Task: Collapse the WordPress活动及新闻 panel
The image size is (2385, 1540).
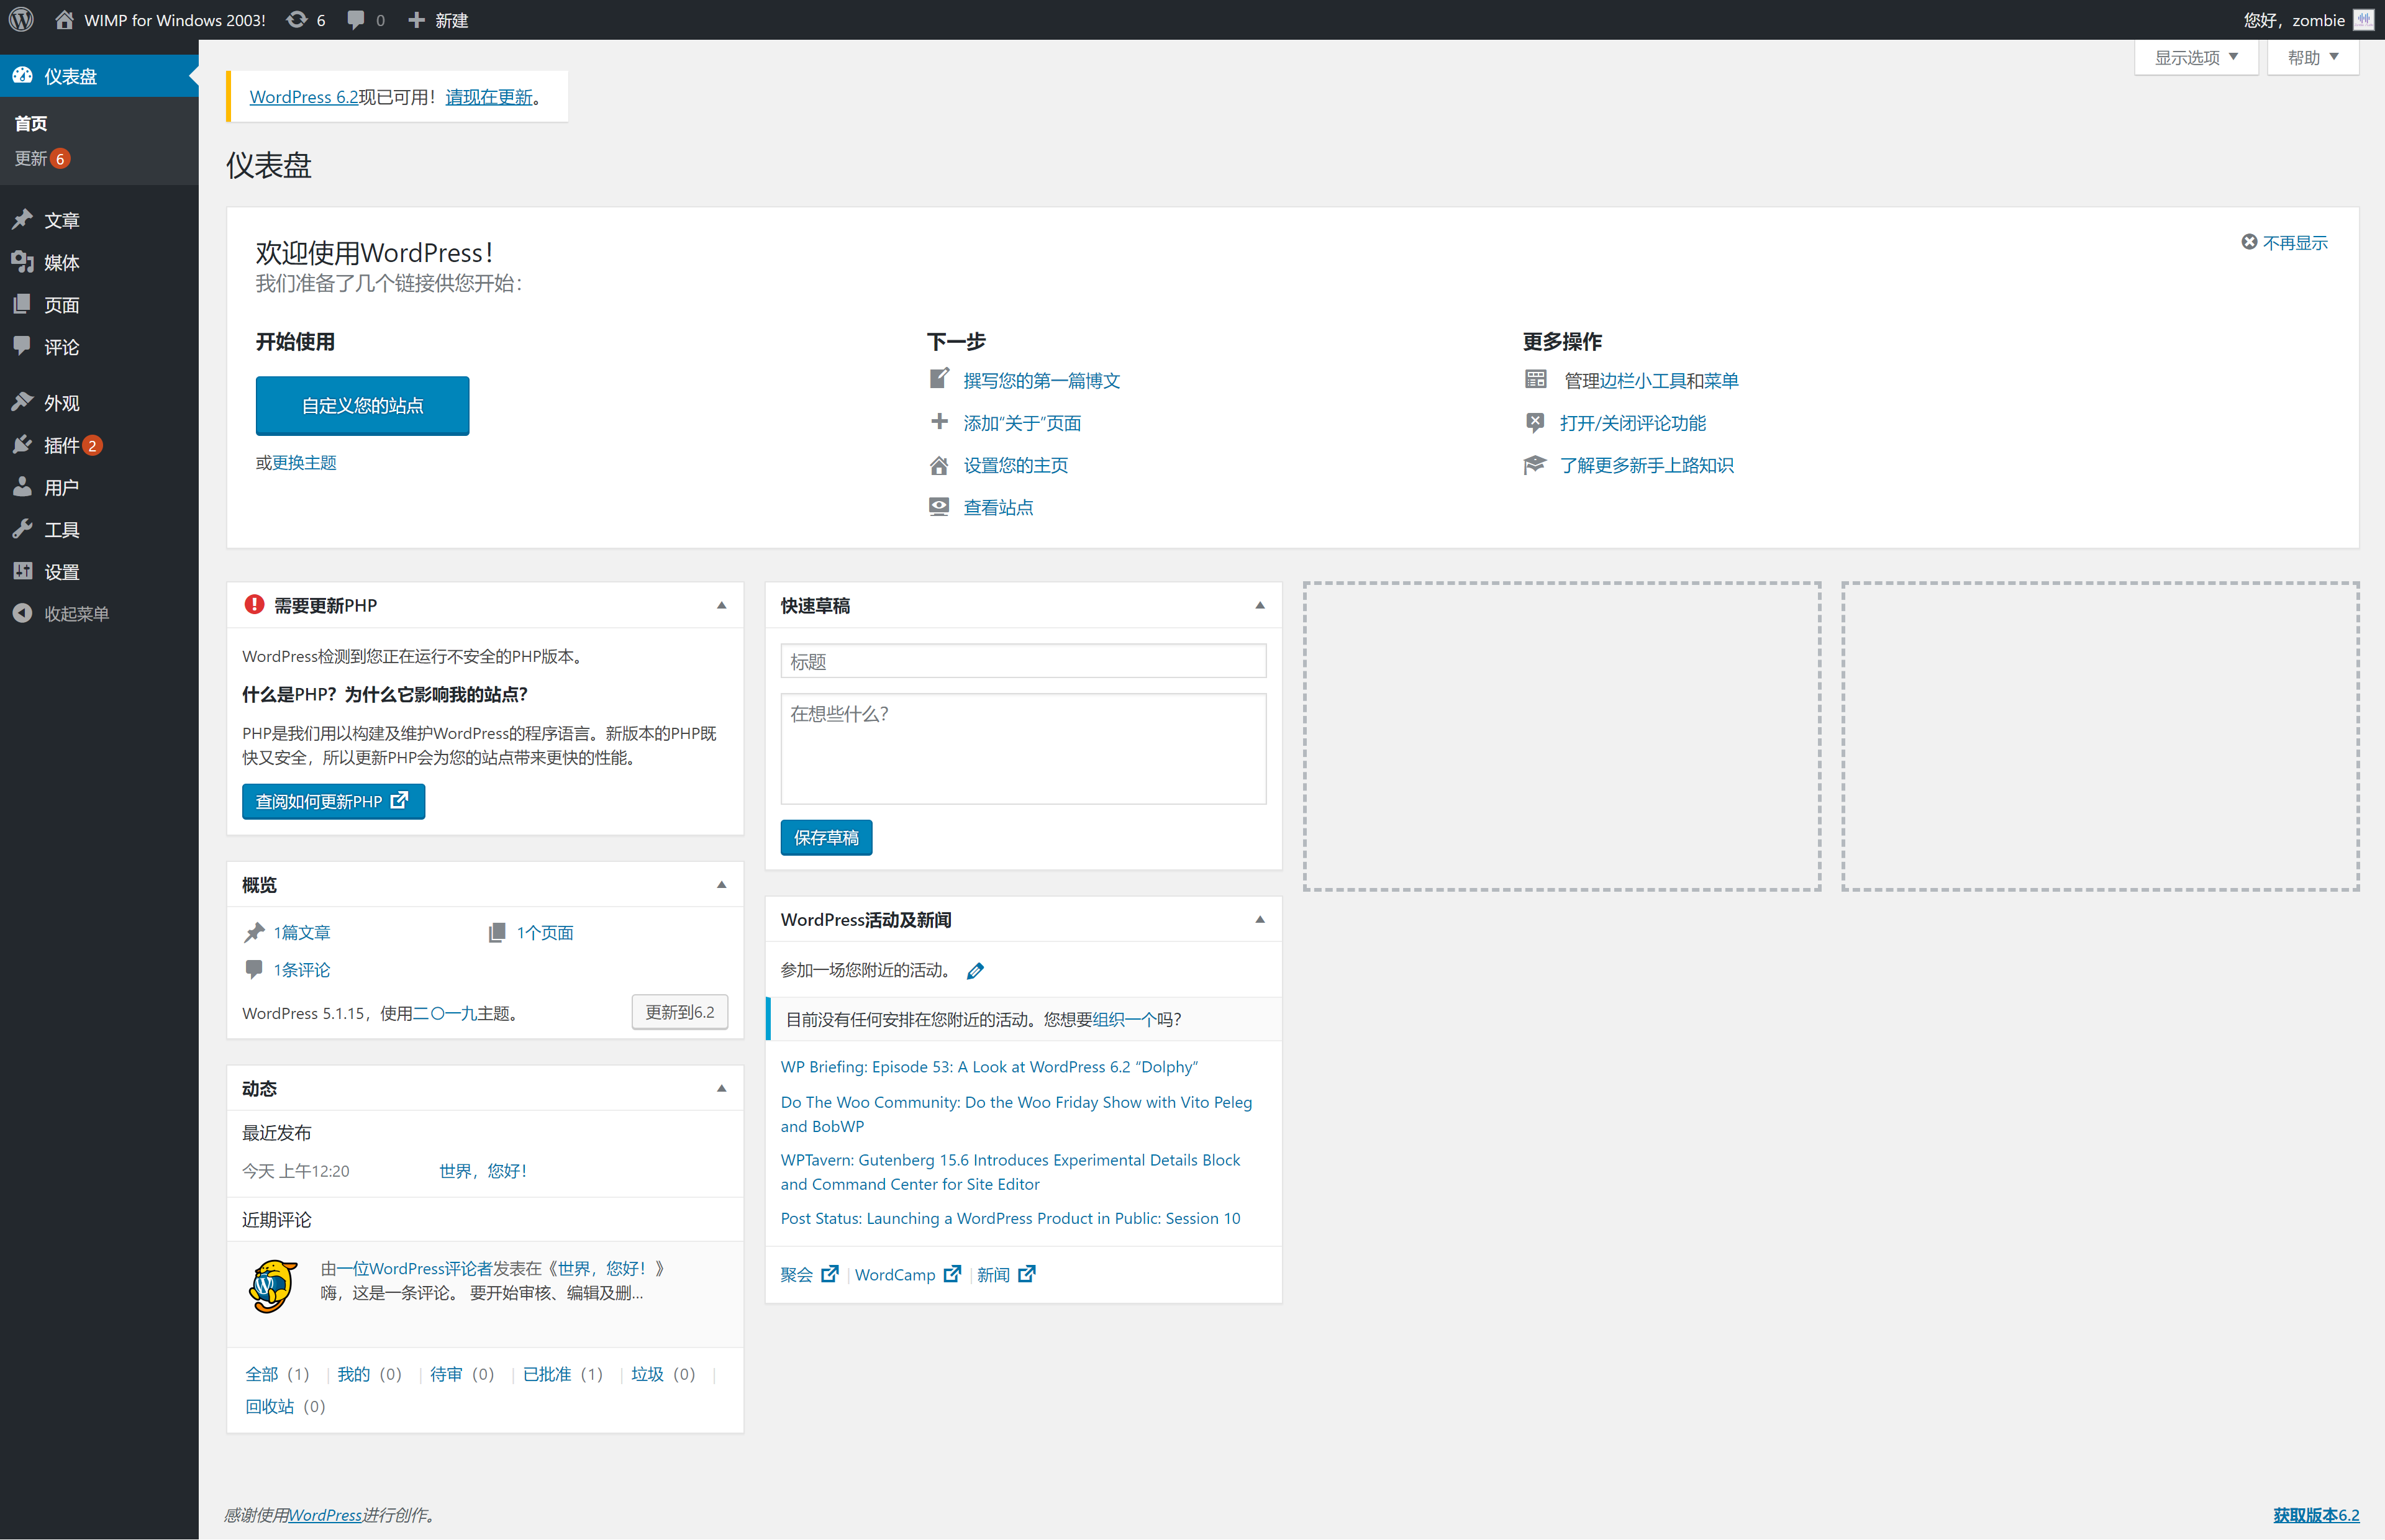Action: coord(1260,920)
